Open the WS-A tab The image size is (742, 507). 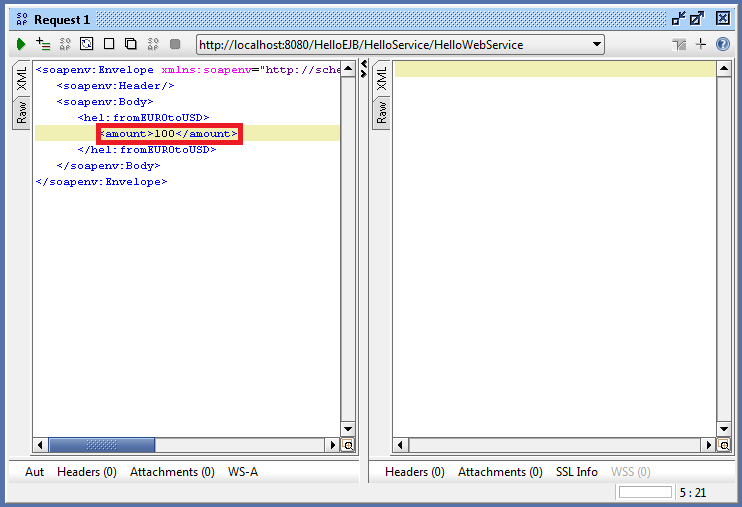[x=242, y=472]
